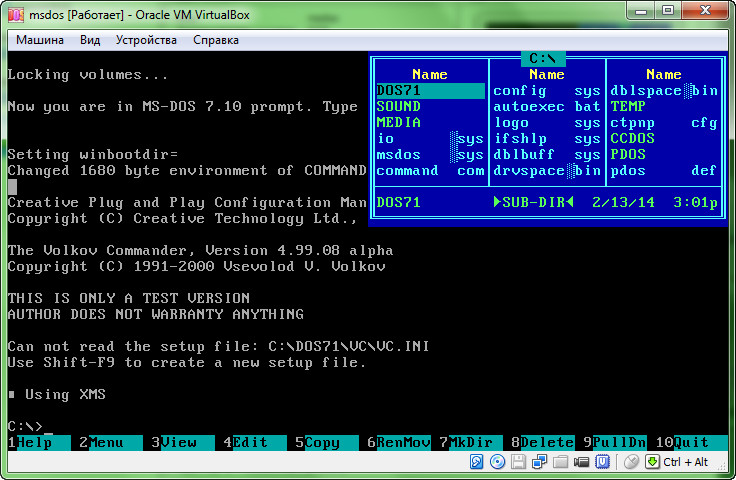The height and width of the screenshot is (480, 736).
Task: Click the 3 View function key
Action: click(x=183, y=442)
